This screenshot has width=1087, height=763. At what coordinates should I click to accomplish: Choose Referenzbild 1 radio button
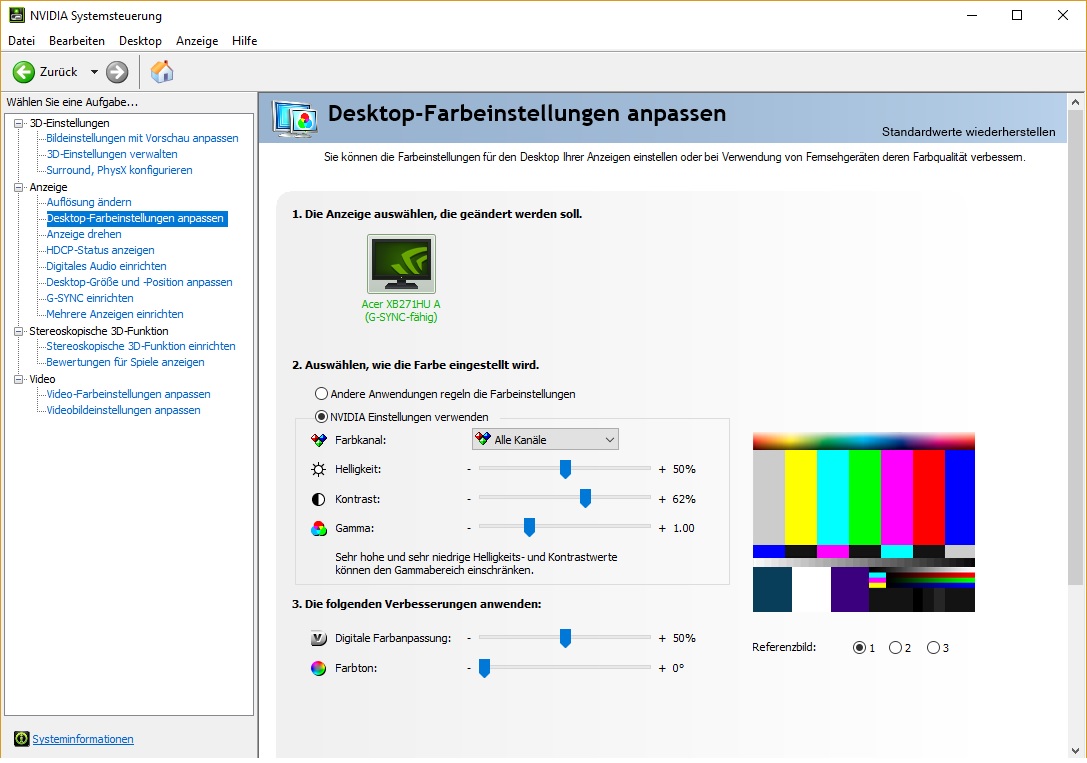tap(859, 647)
